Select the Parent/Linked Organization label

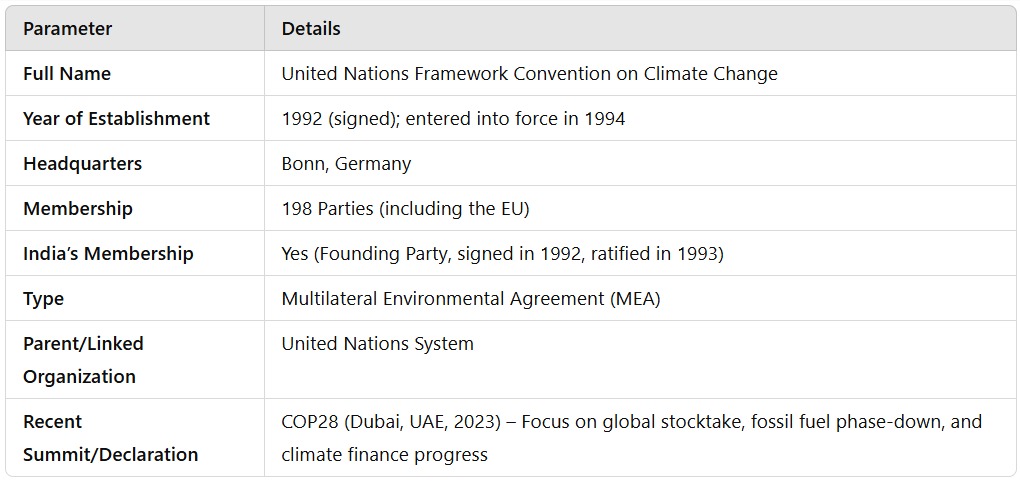pyautogui.click(x=83, y=360)
